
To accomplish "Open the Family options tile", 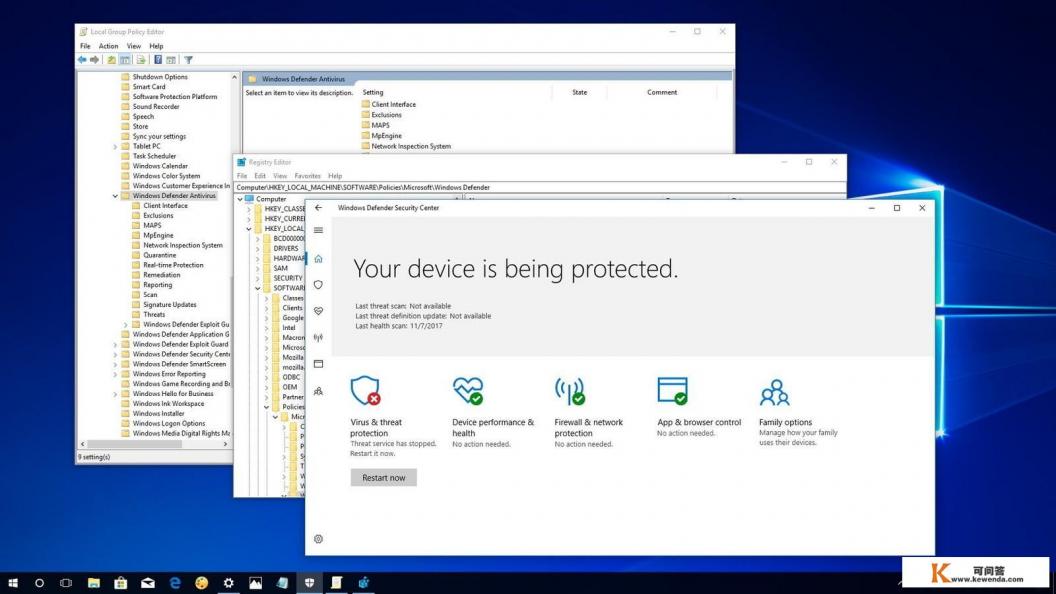I will (x=799, y=411).
